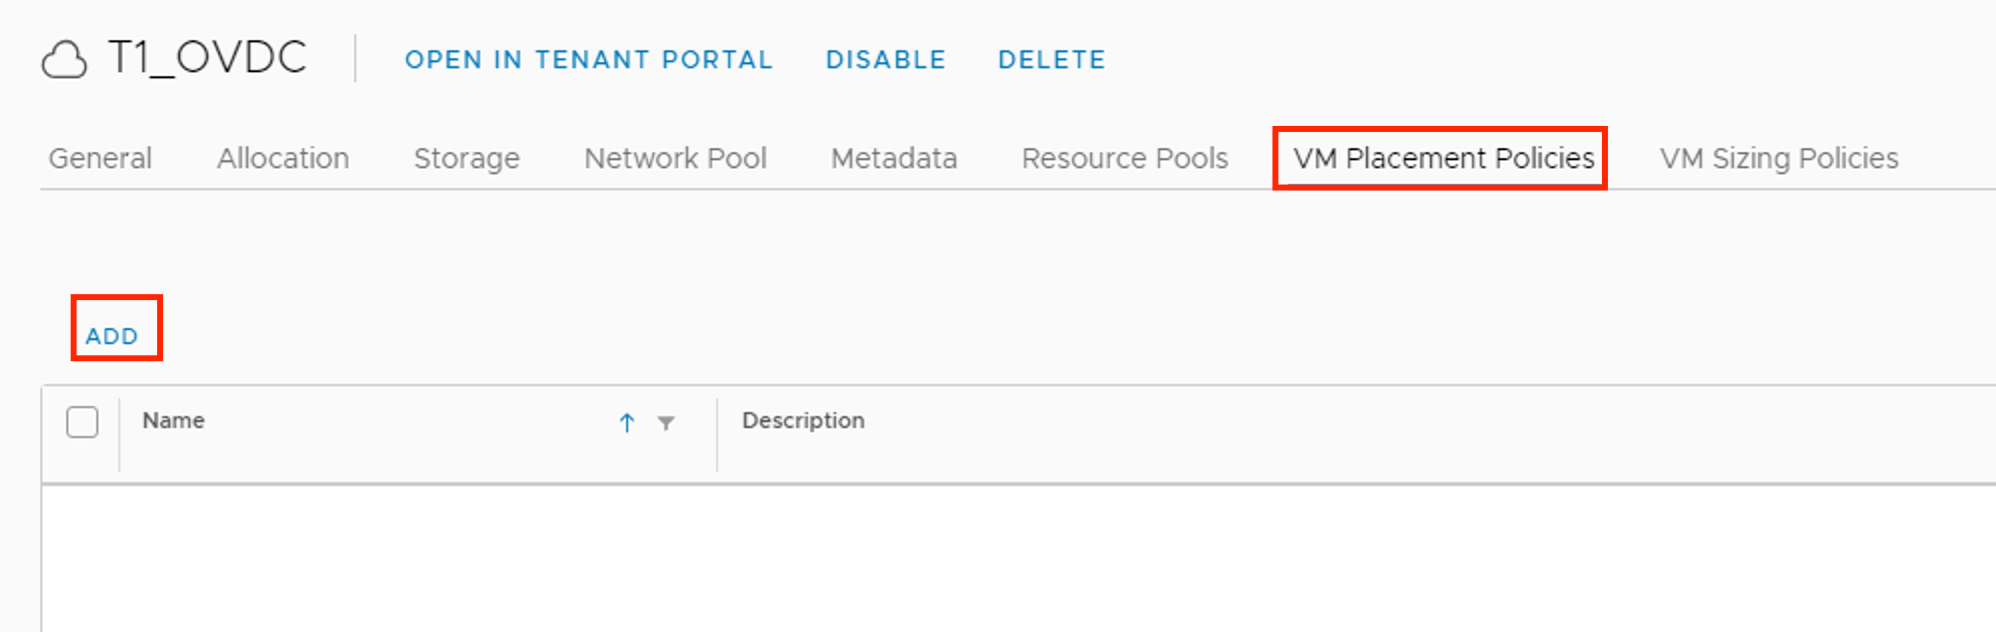Click the Description column header
Viewport: 1996px width, 632px height.
pyautogui.click(x=803, y=421)
